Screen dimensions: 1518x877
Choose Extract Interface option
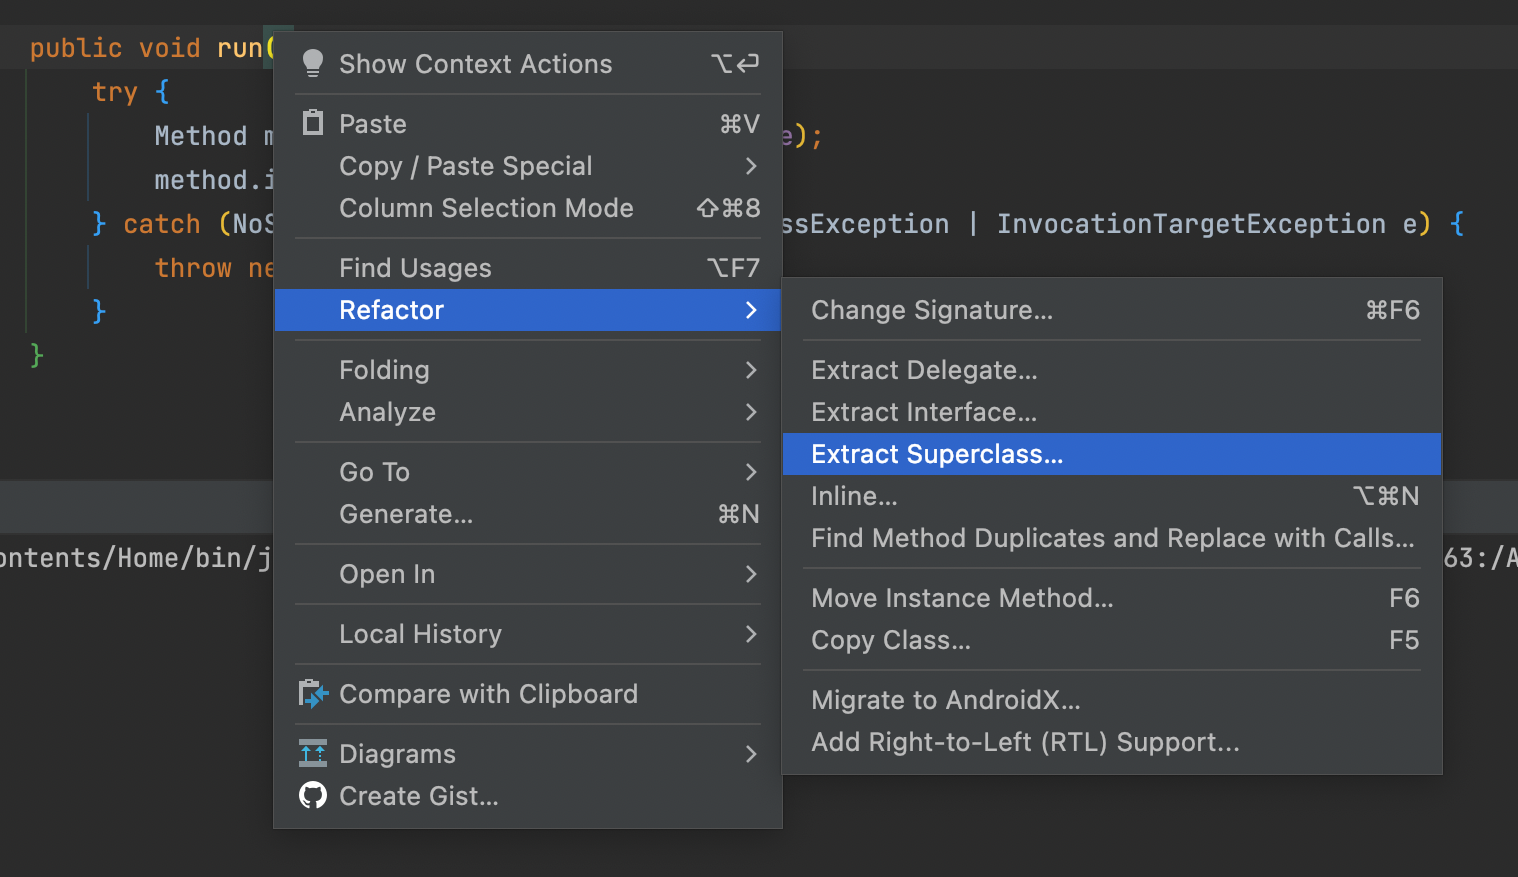(x=924, y=412)
